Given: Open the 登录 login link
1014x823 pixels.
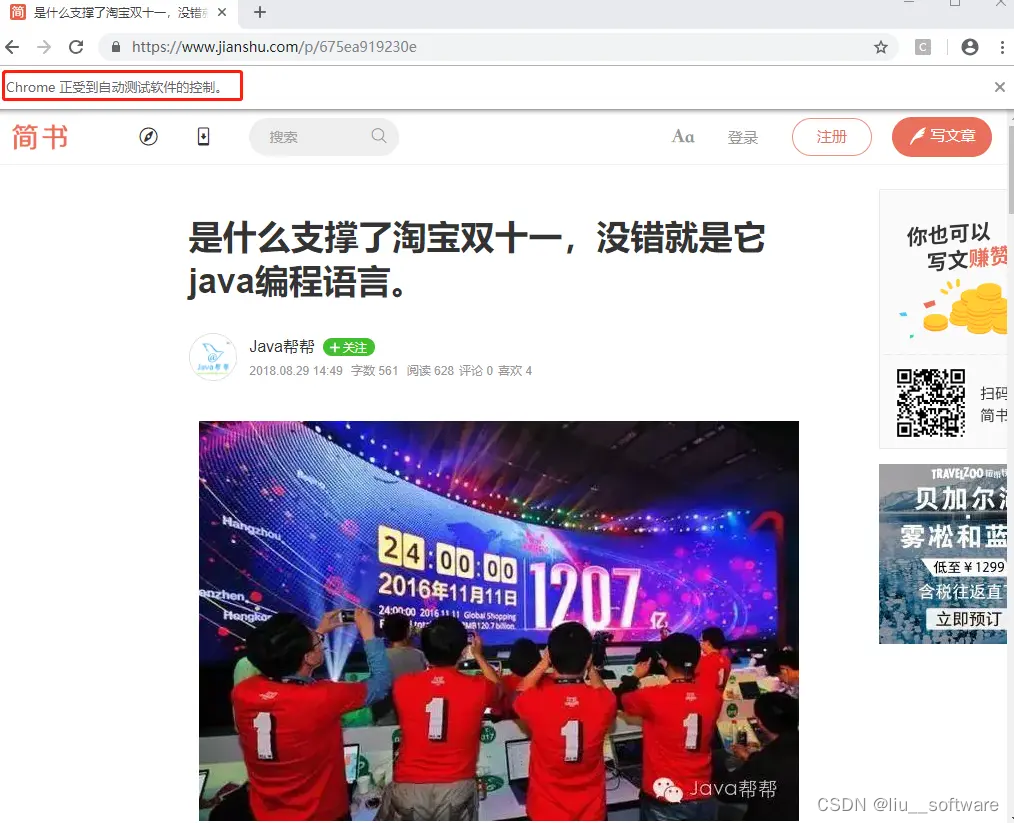Looking at the screenshot, I should coord(743,137).
